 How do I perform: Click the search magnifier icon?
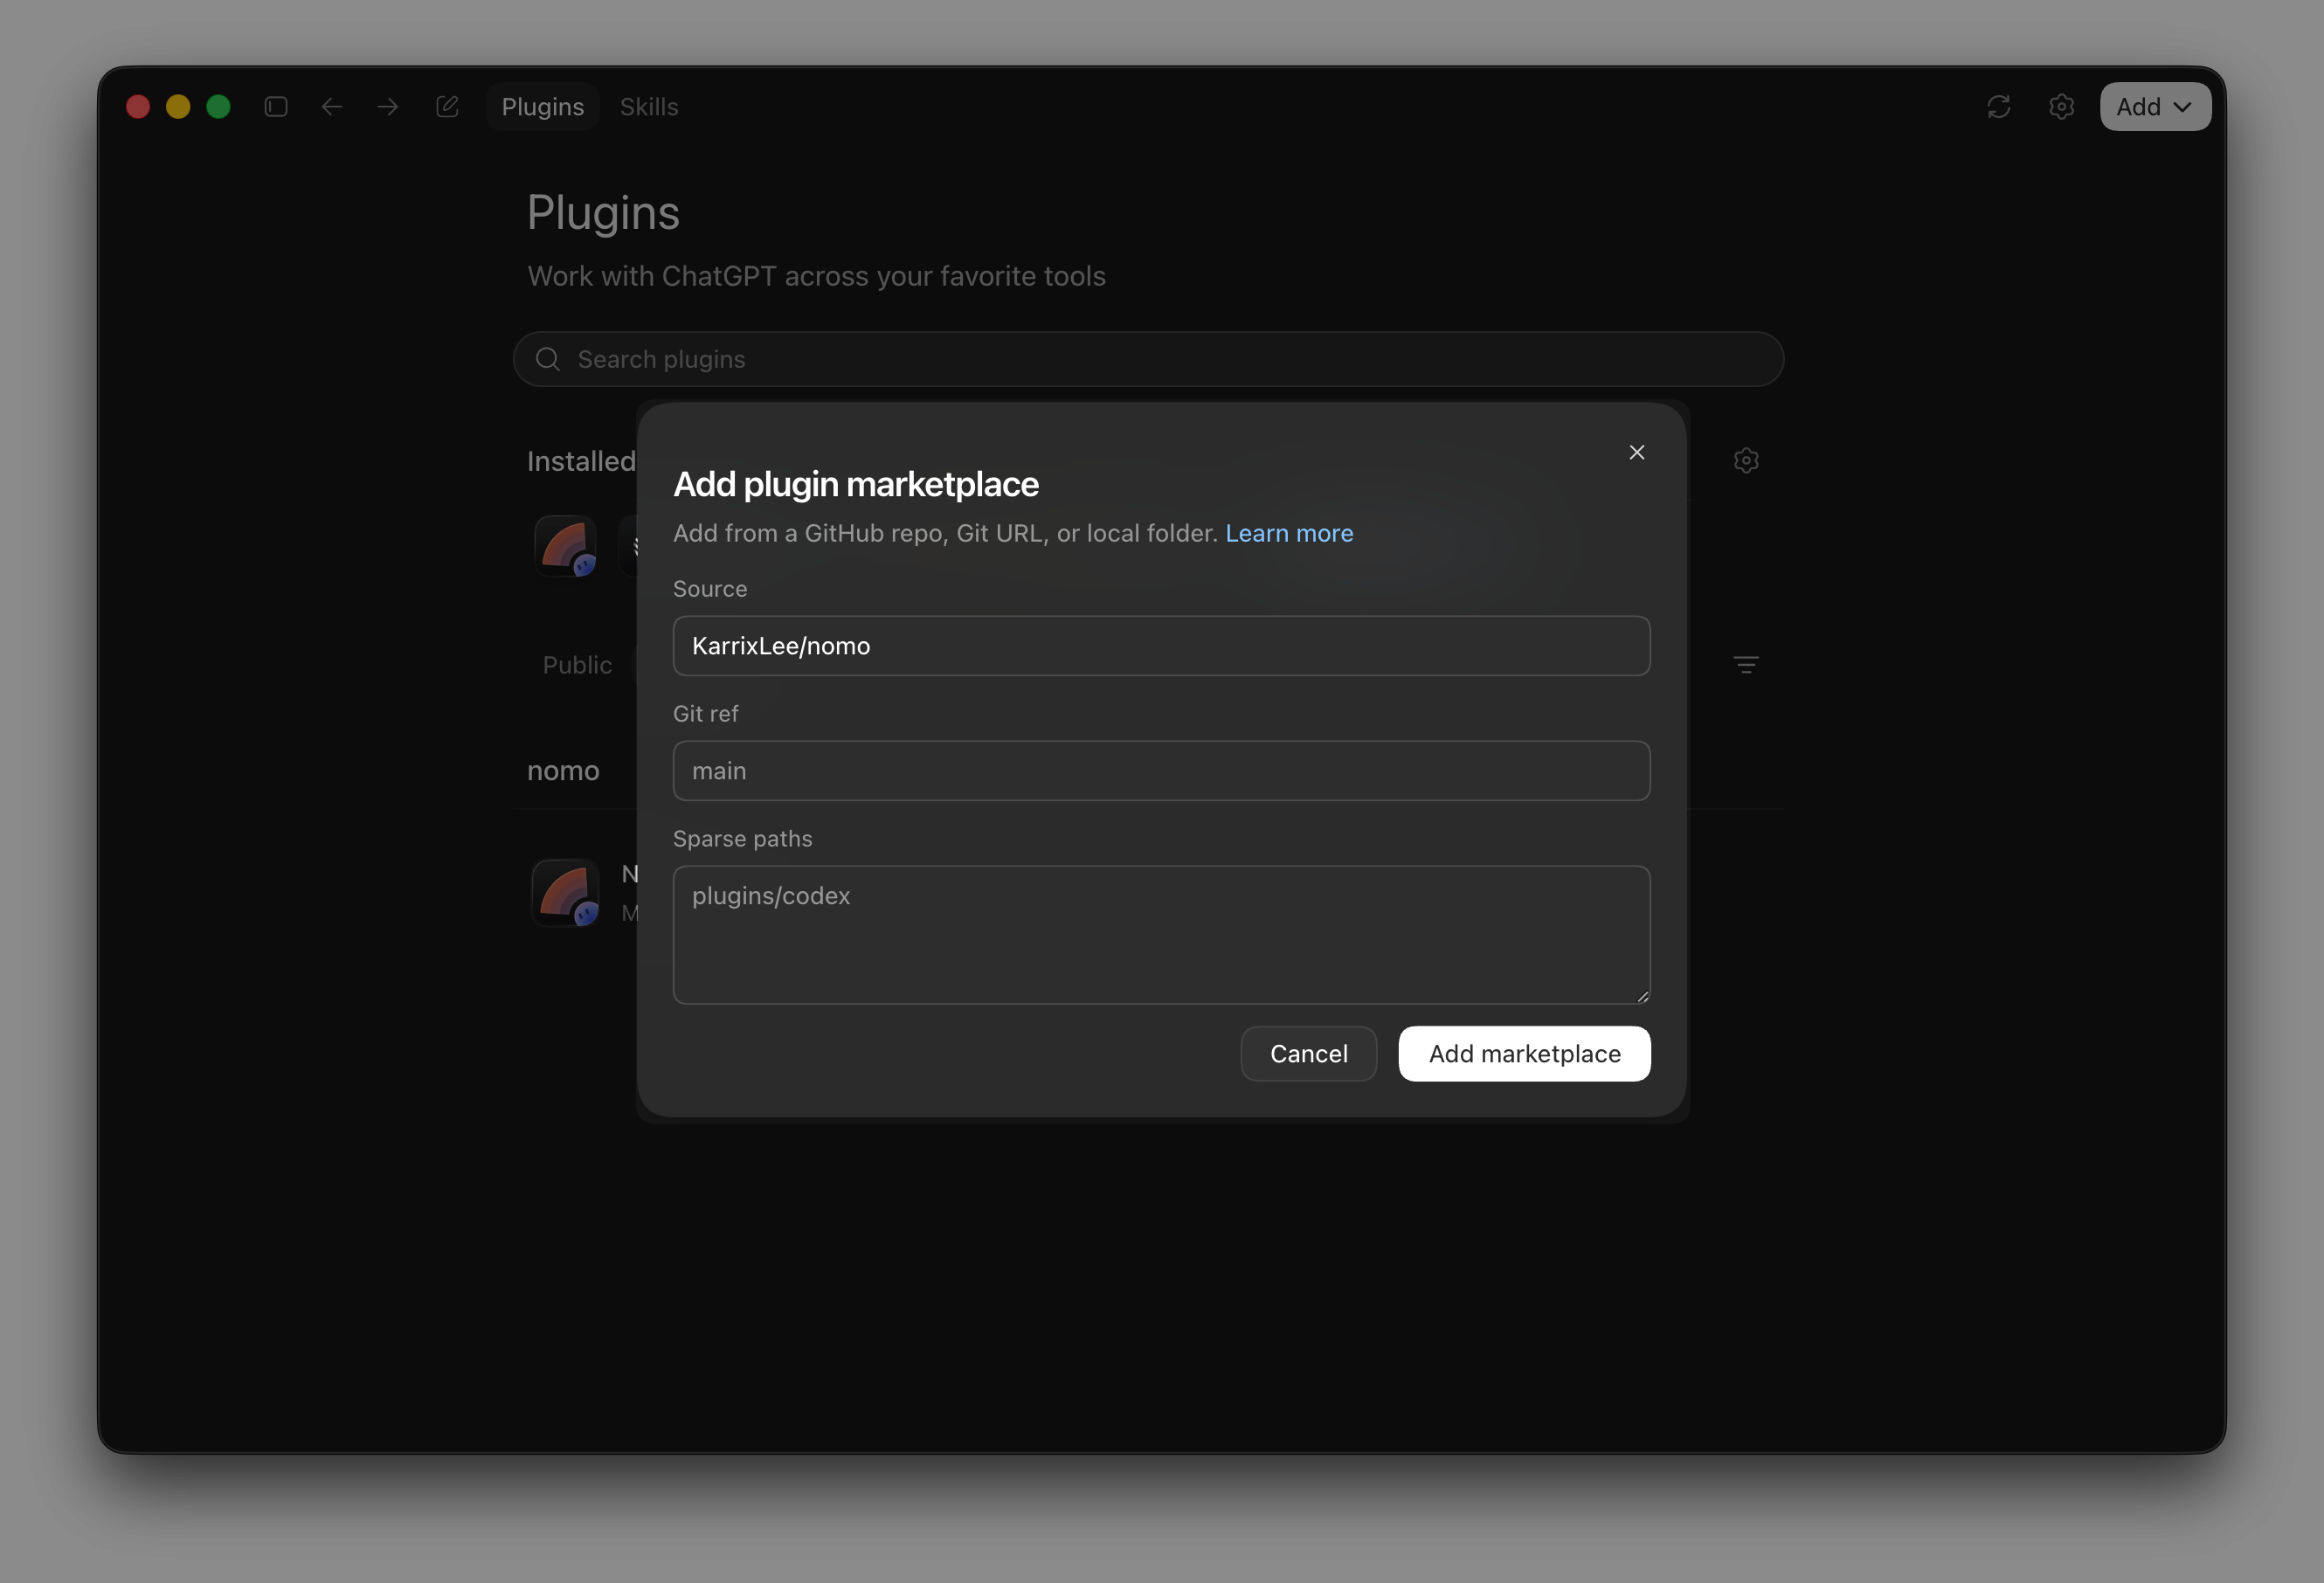547,359
